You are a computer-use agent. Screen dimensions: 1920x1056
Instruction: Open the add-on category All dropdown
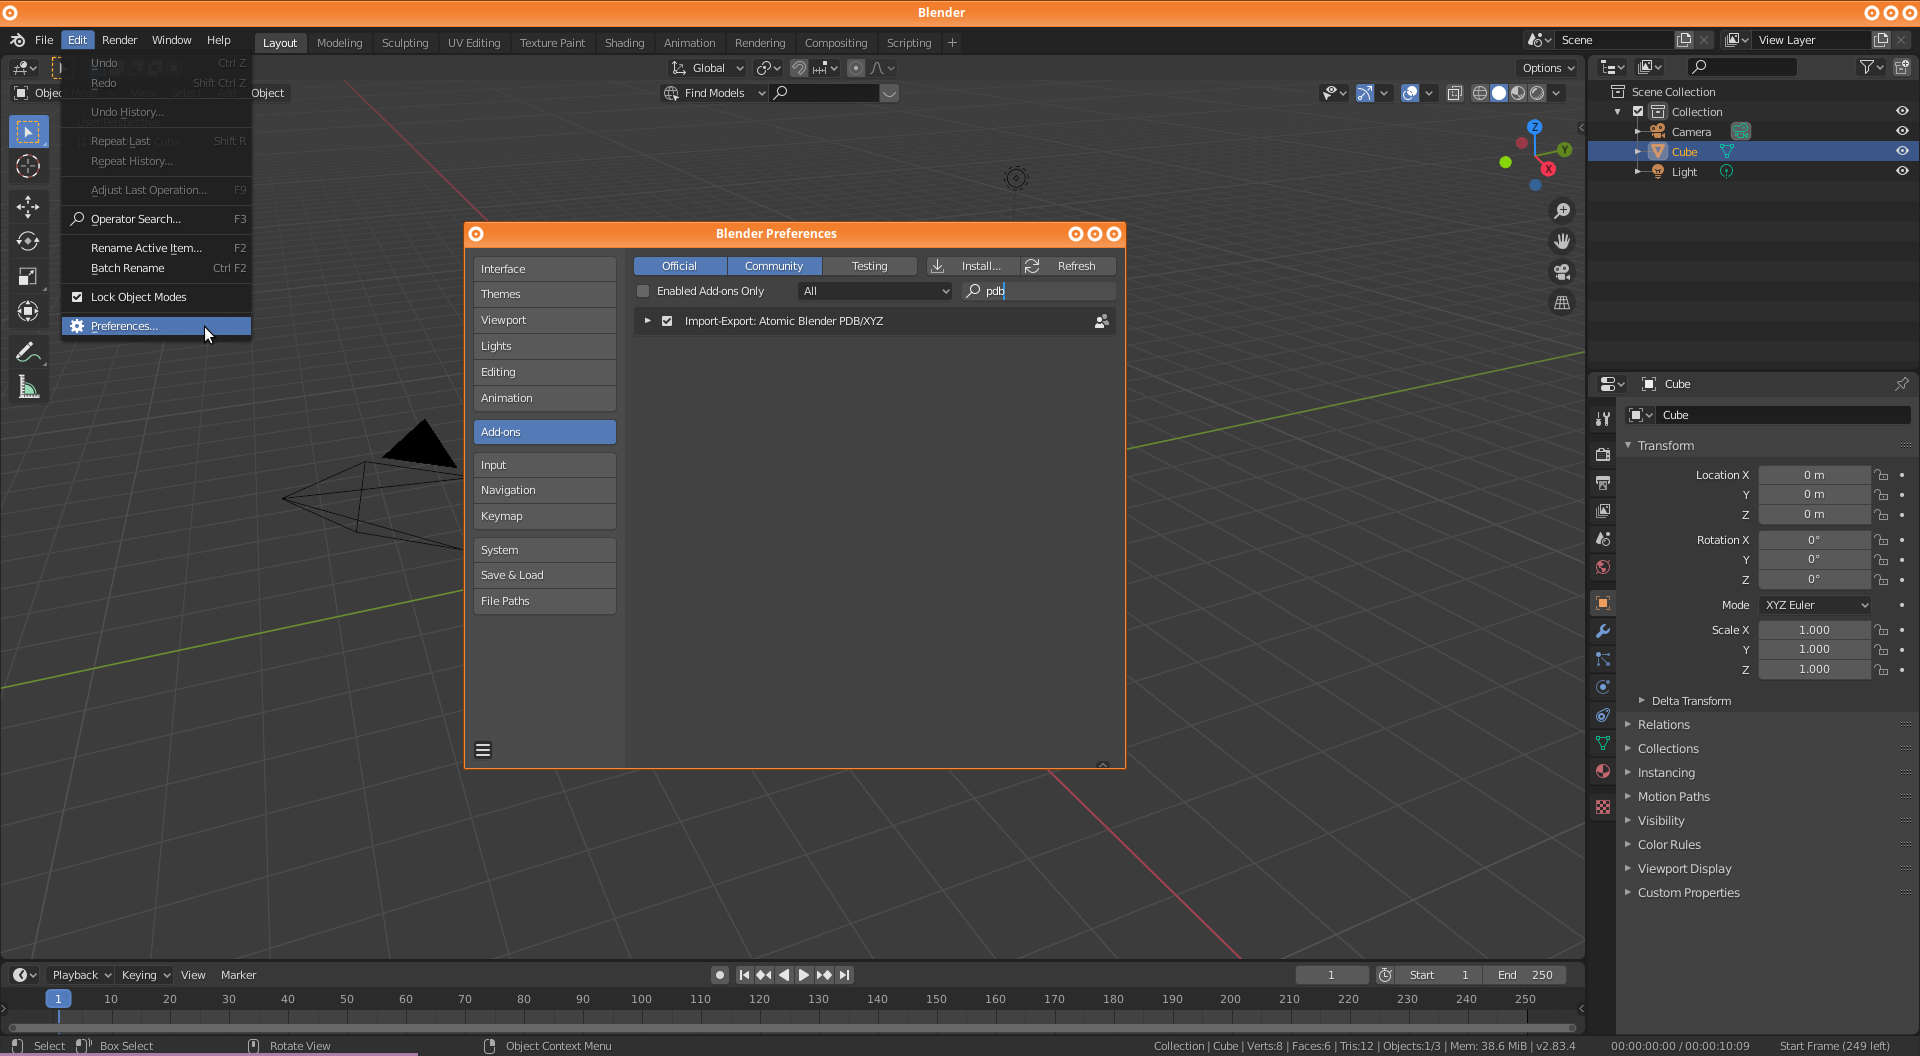click(x=875, y=291)
